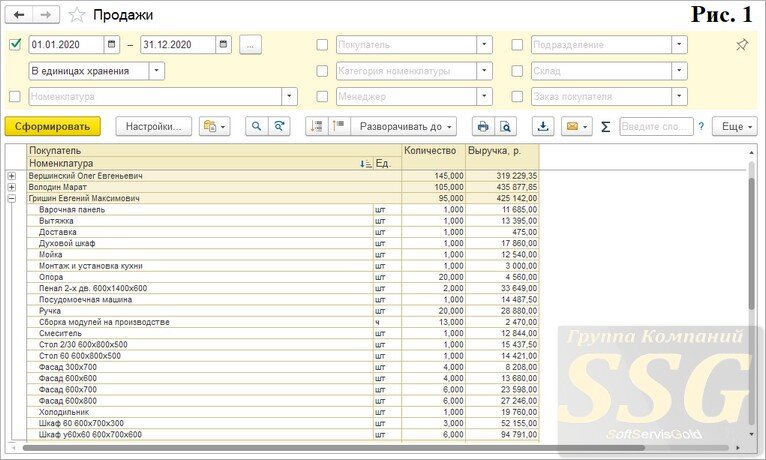766x460 pixels.
Task: Open the Настройки... button
Action: 153,126
